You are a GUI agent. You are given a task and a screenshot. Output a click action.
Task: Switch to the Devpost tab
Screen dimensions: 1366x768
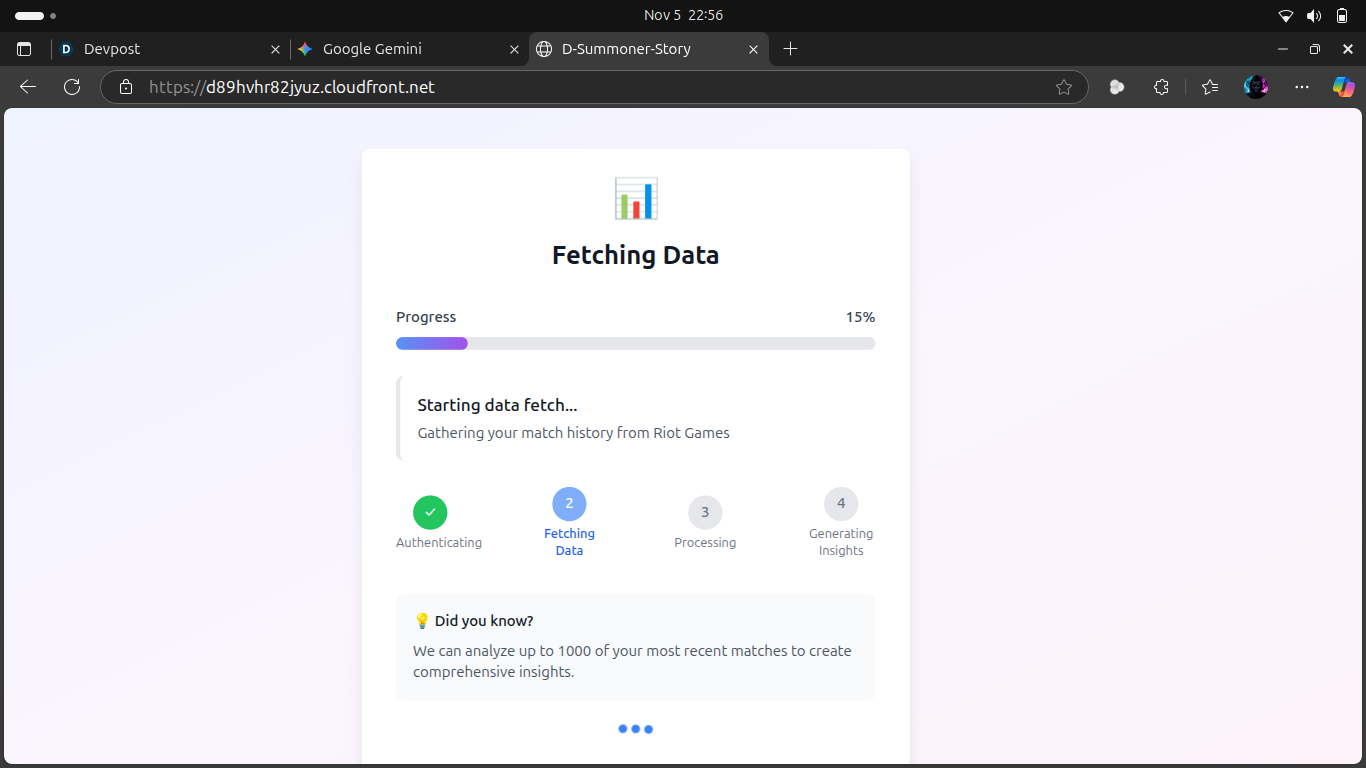pyautogui.click(x=170, y=49)
